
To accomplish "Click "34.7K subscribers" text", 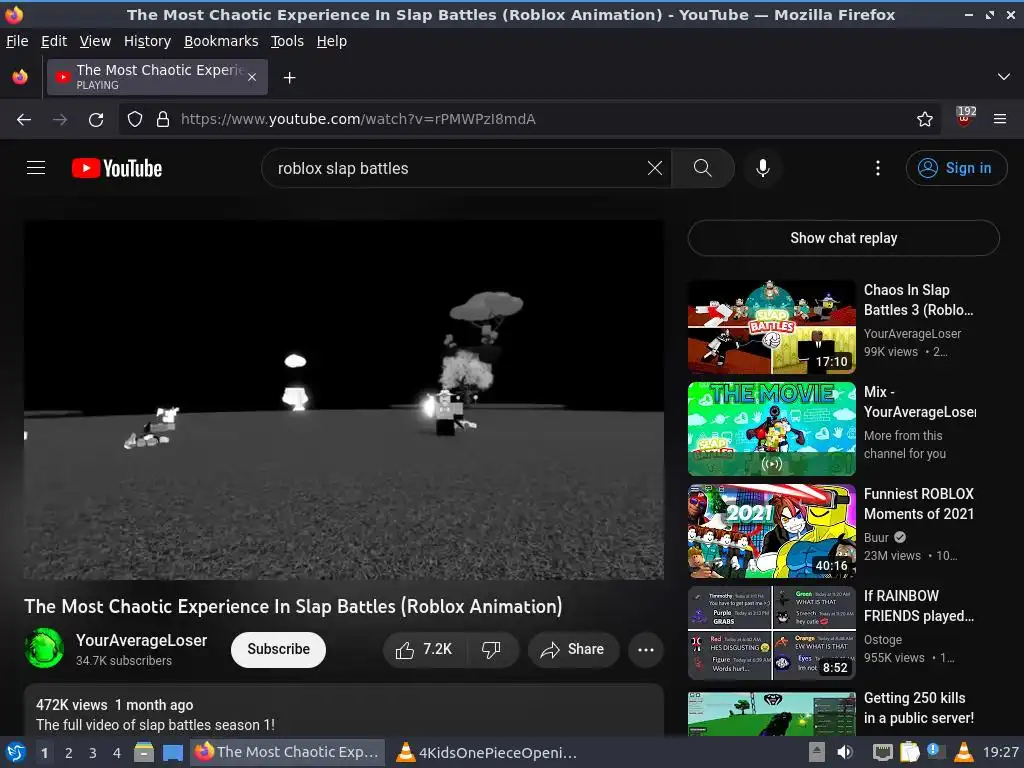I will pos(123,660).
